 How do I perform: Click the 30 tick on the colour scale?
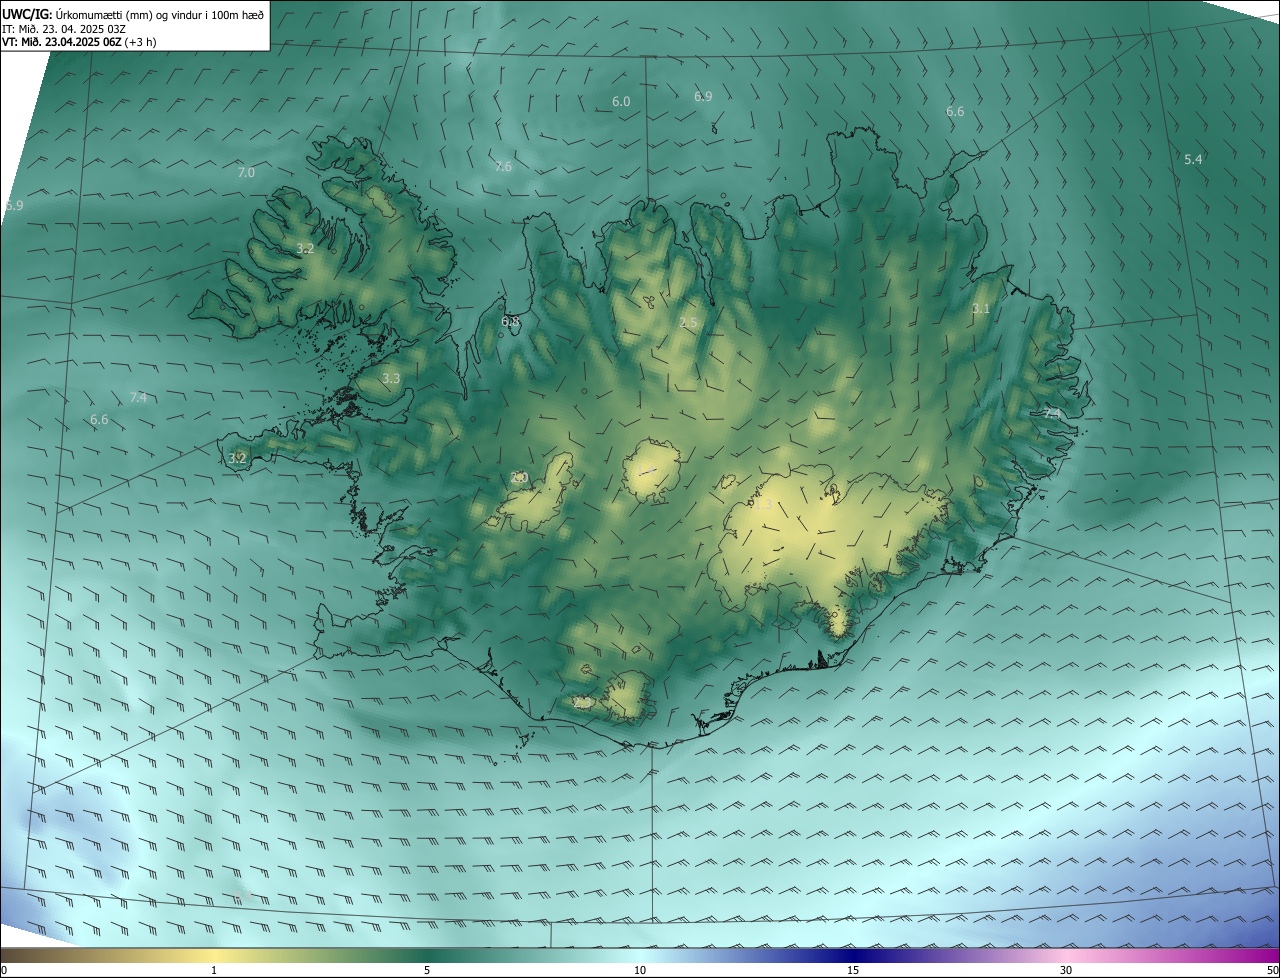coord(1066,971)
